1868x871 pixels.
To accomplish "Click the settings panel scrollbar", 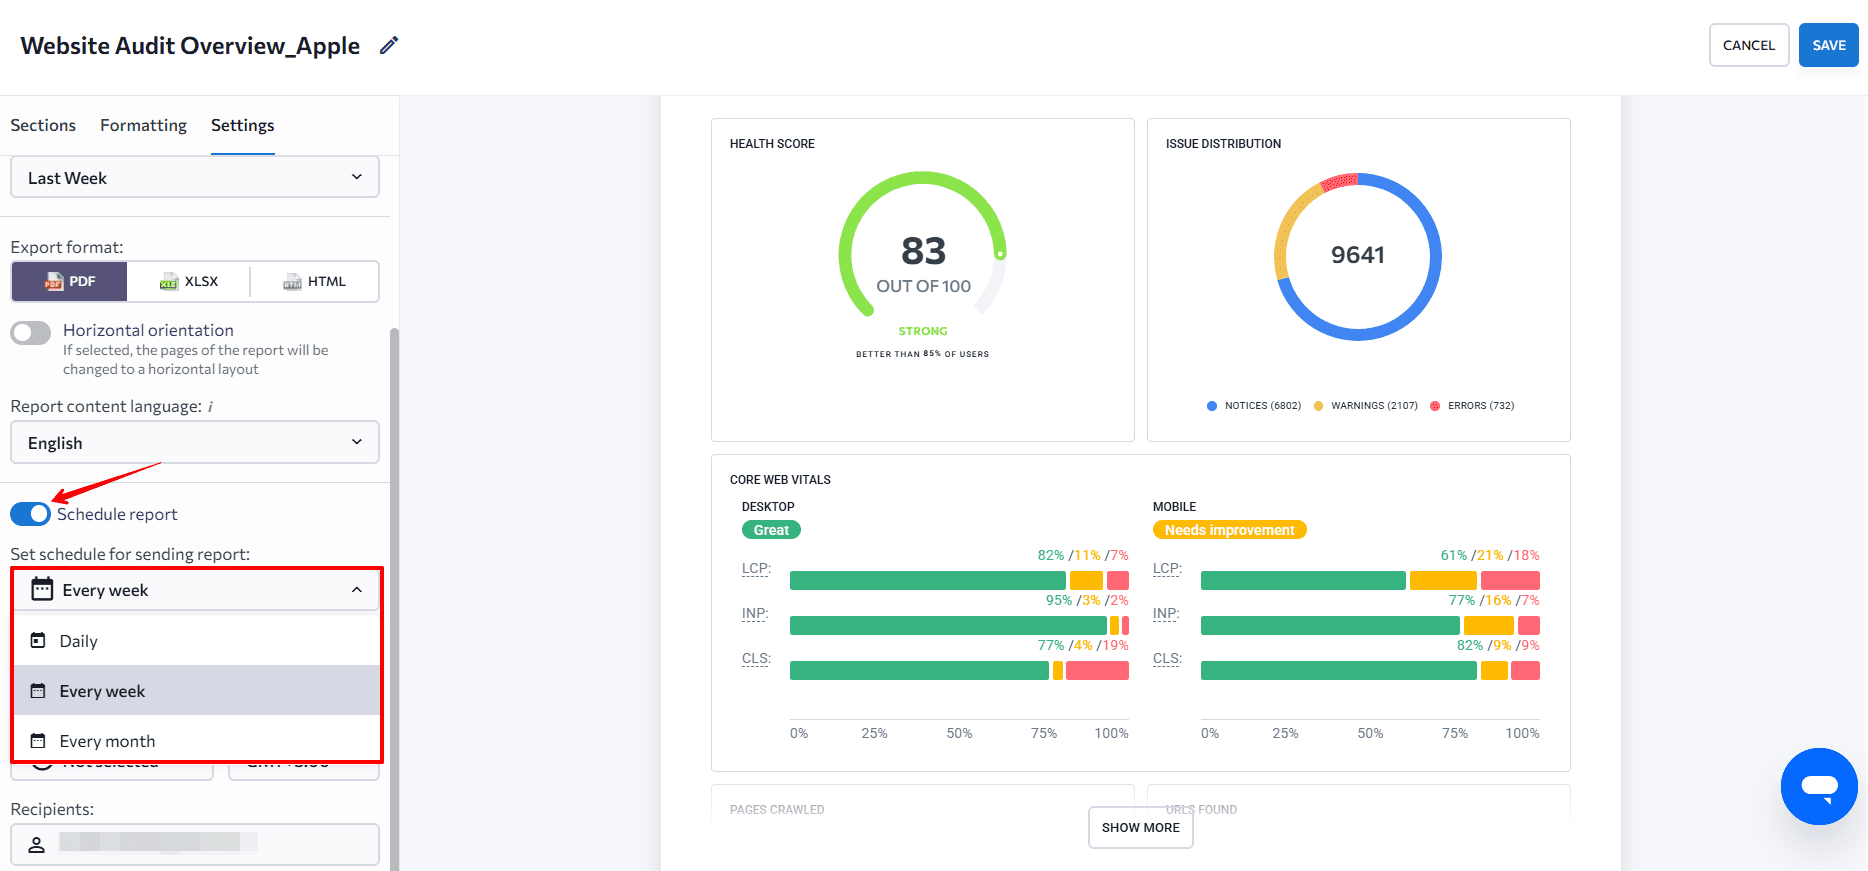I will tap(394, 600).
